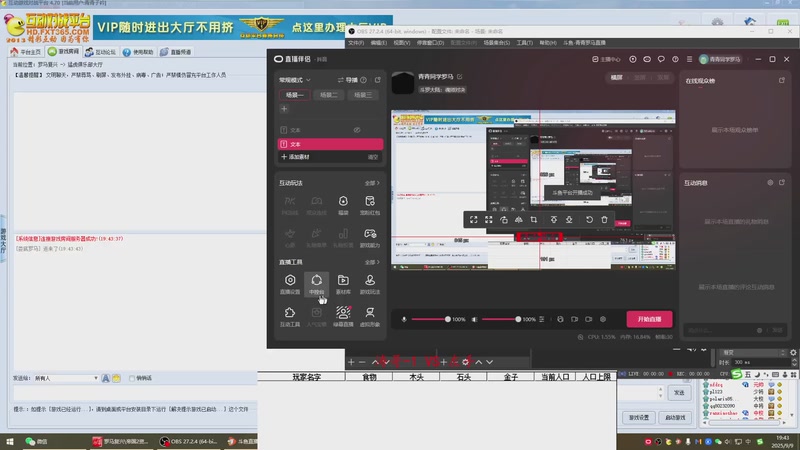Expand 全部 for 互动玩法
800x450 pixels.
[x=372, y=183]
